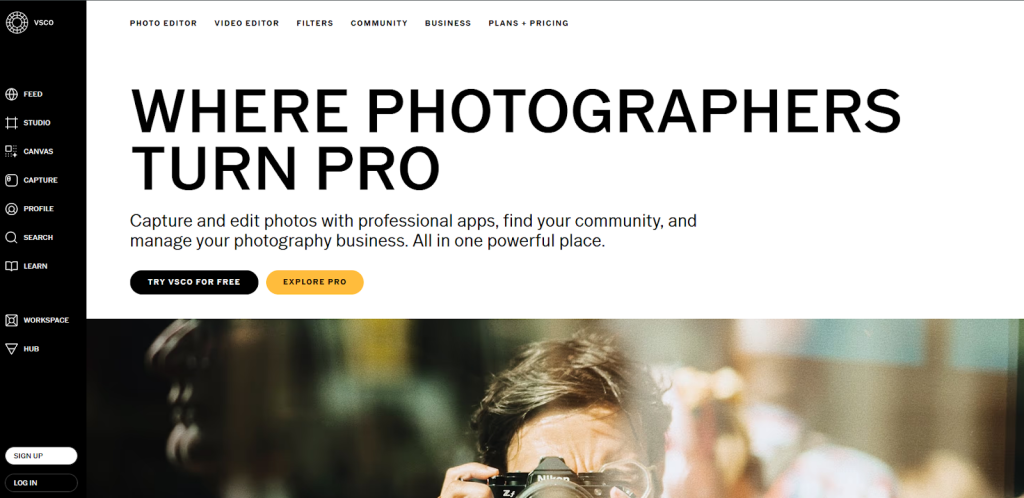The height and width of the screenshot is (498, 1024).
Task: Select Community in the top navigation
Action: (x=379, y=23)
